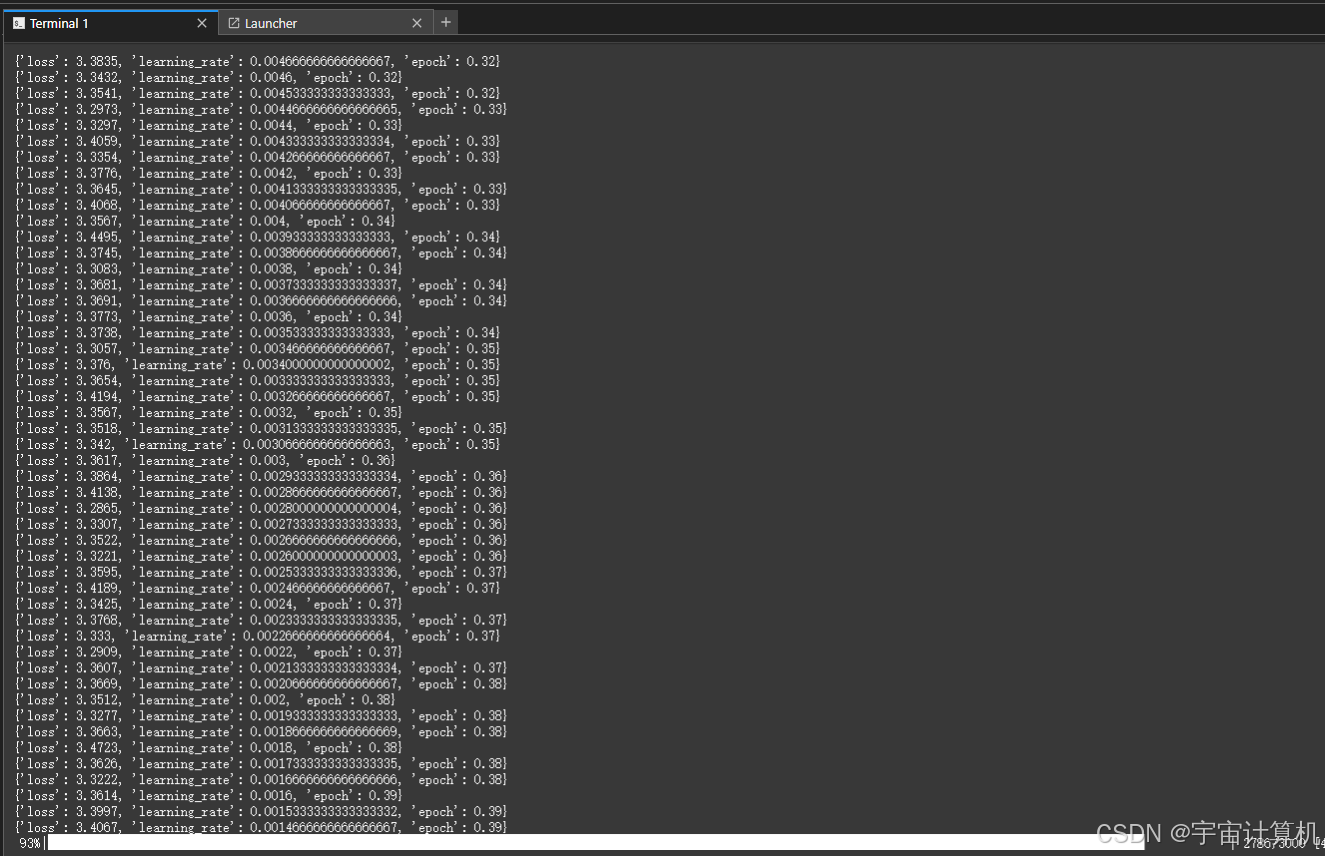Select log line with learning_rate 0.0034000000000000002
1325x856 pixels.
(x=258, y=365)
